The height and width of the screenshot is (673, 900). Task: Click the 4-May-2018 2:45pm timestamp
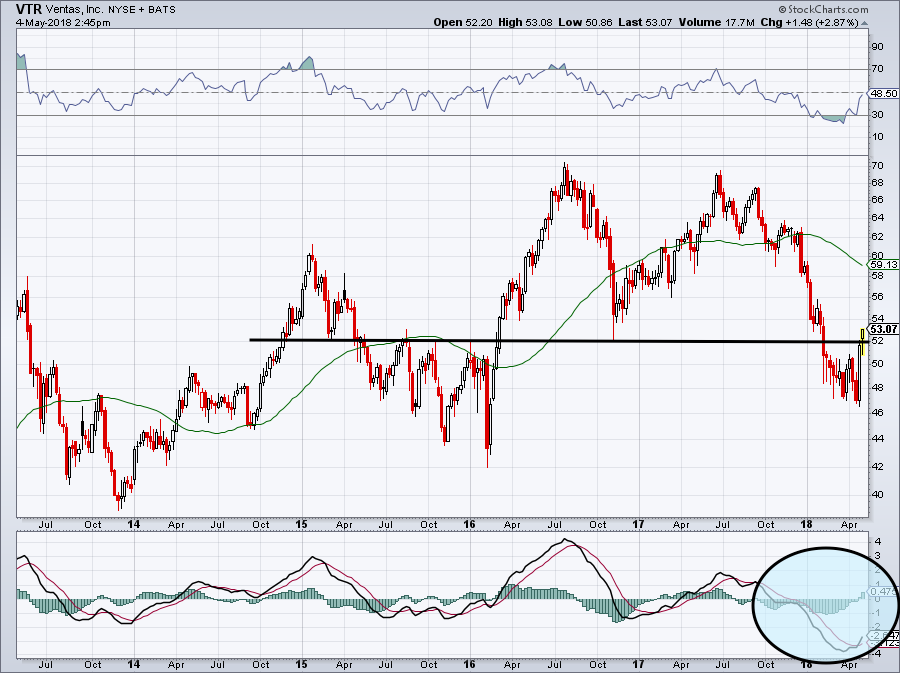pyautogui.click(x=63, y=22)
